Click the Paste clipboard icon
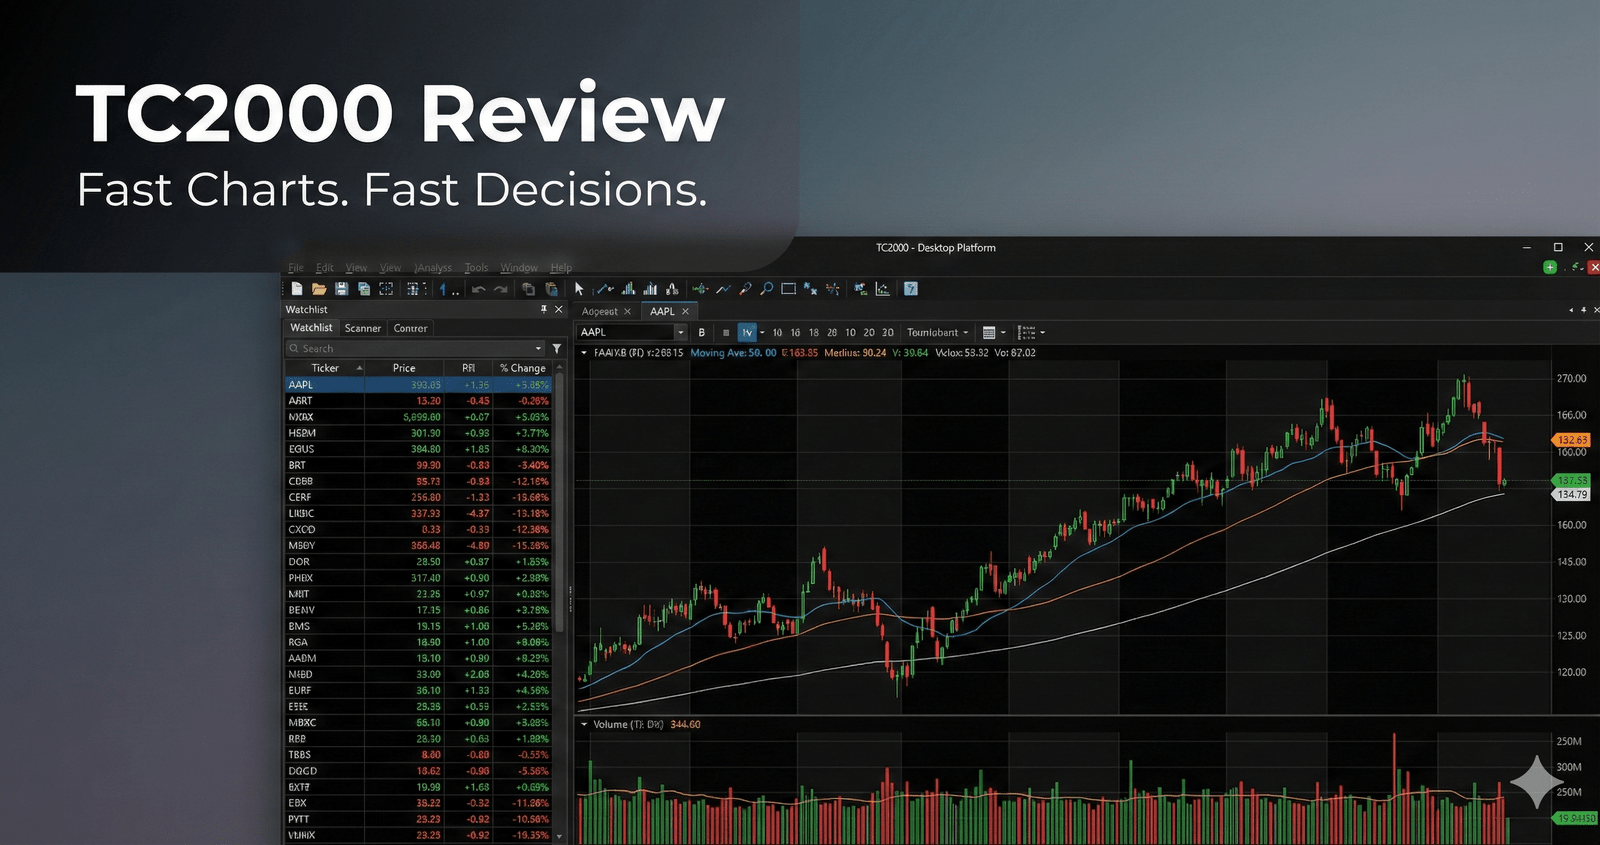 tap(551, 289)
